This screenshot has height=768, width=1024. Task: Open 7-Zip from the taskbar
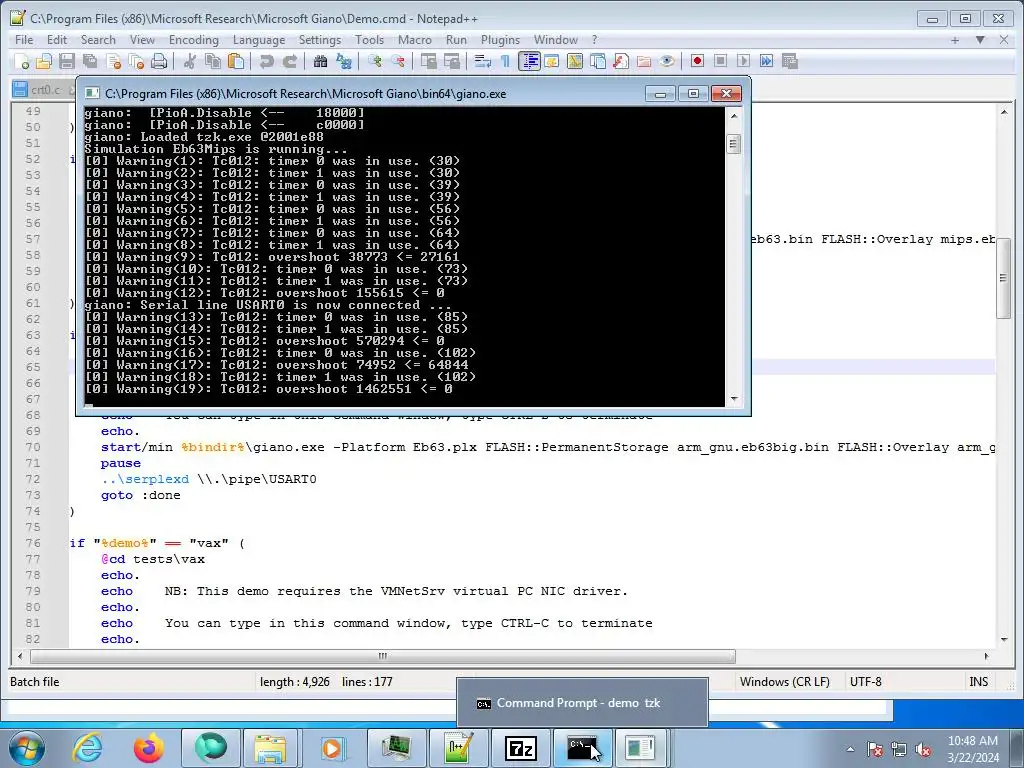(520, 748)
